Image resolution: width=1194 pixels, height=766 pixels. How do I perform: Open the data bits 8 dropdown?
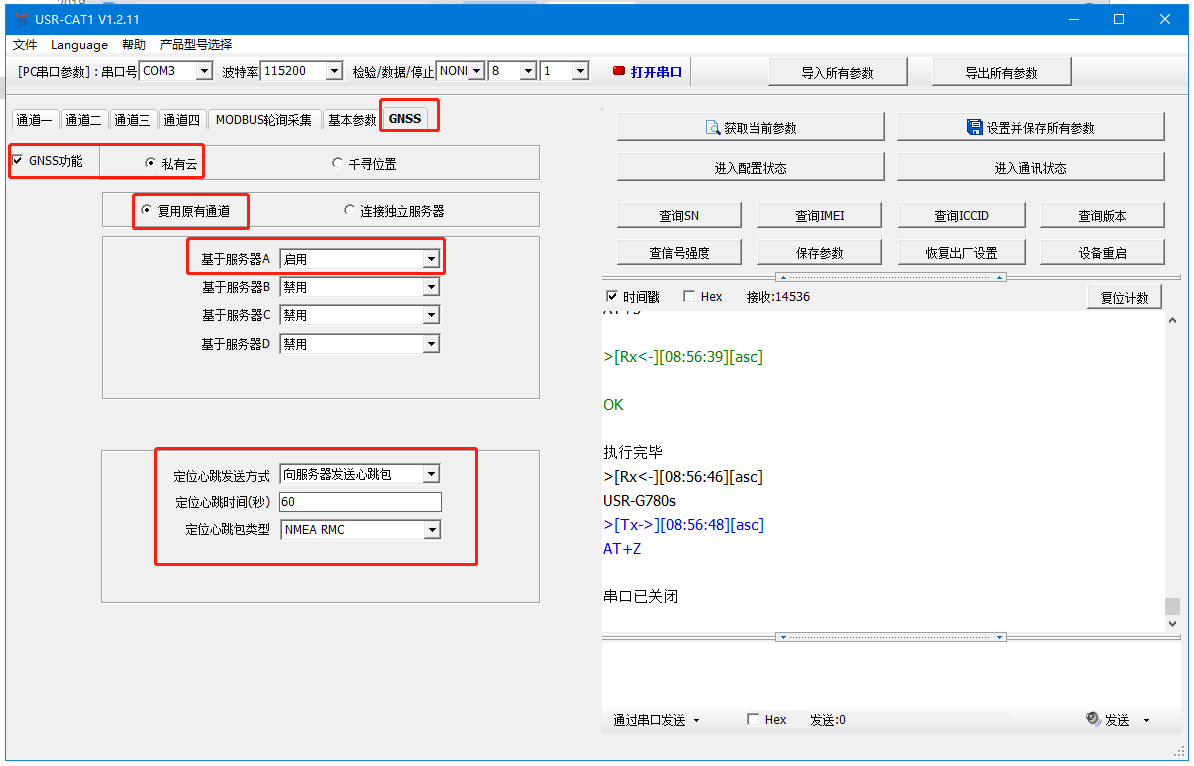pos(528,71)
